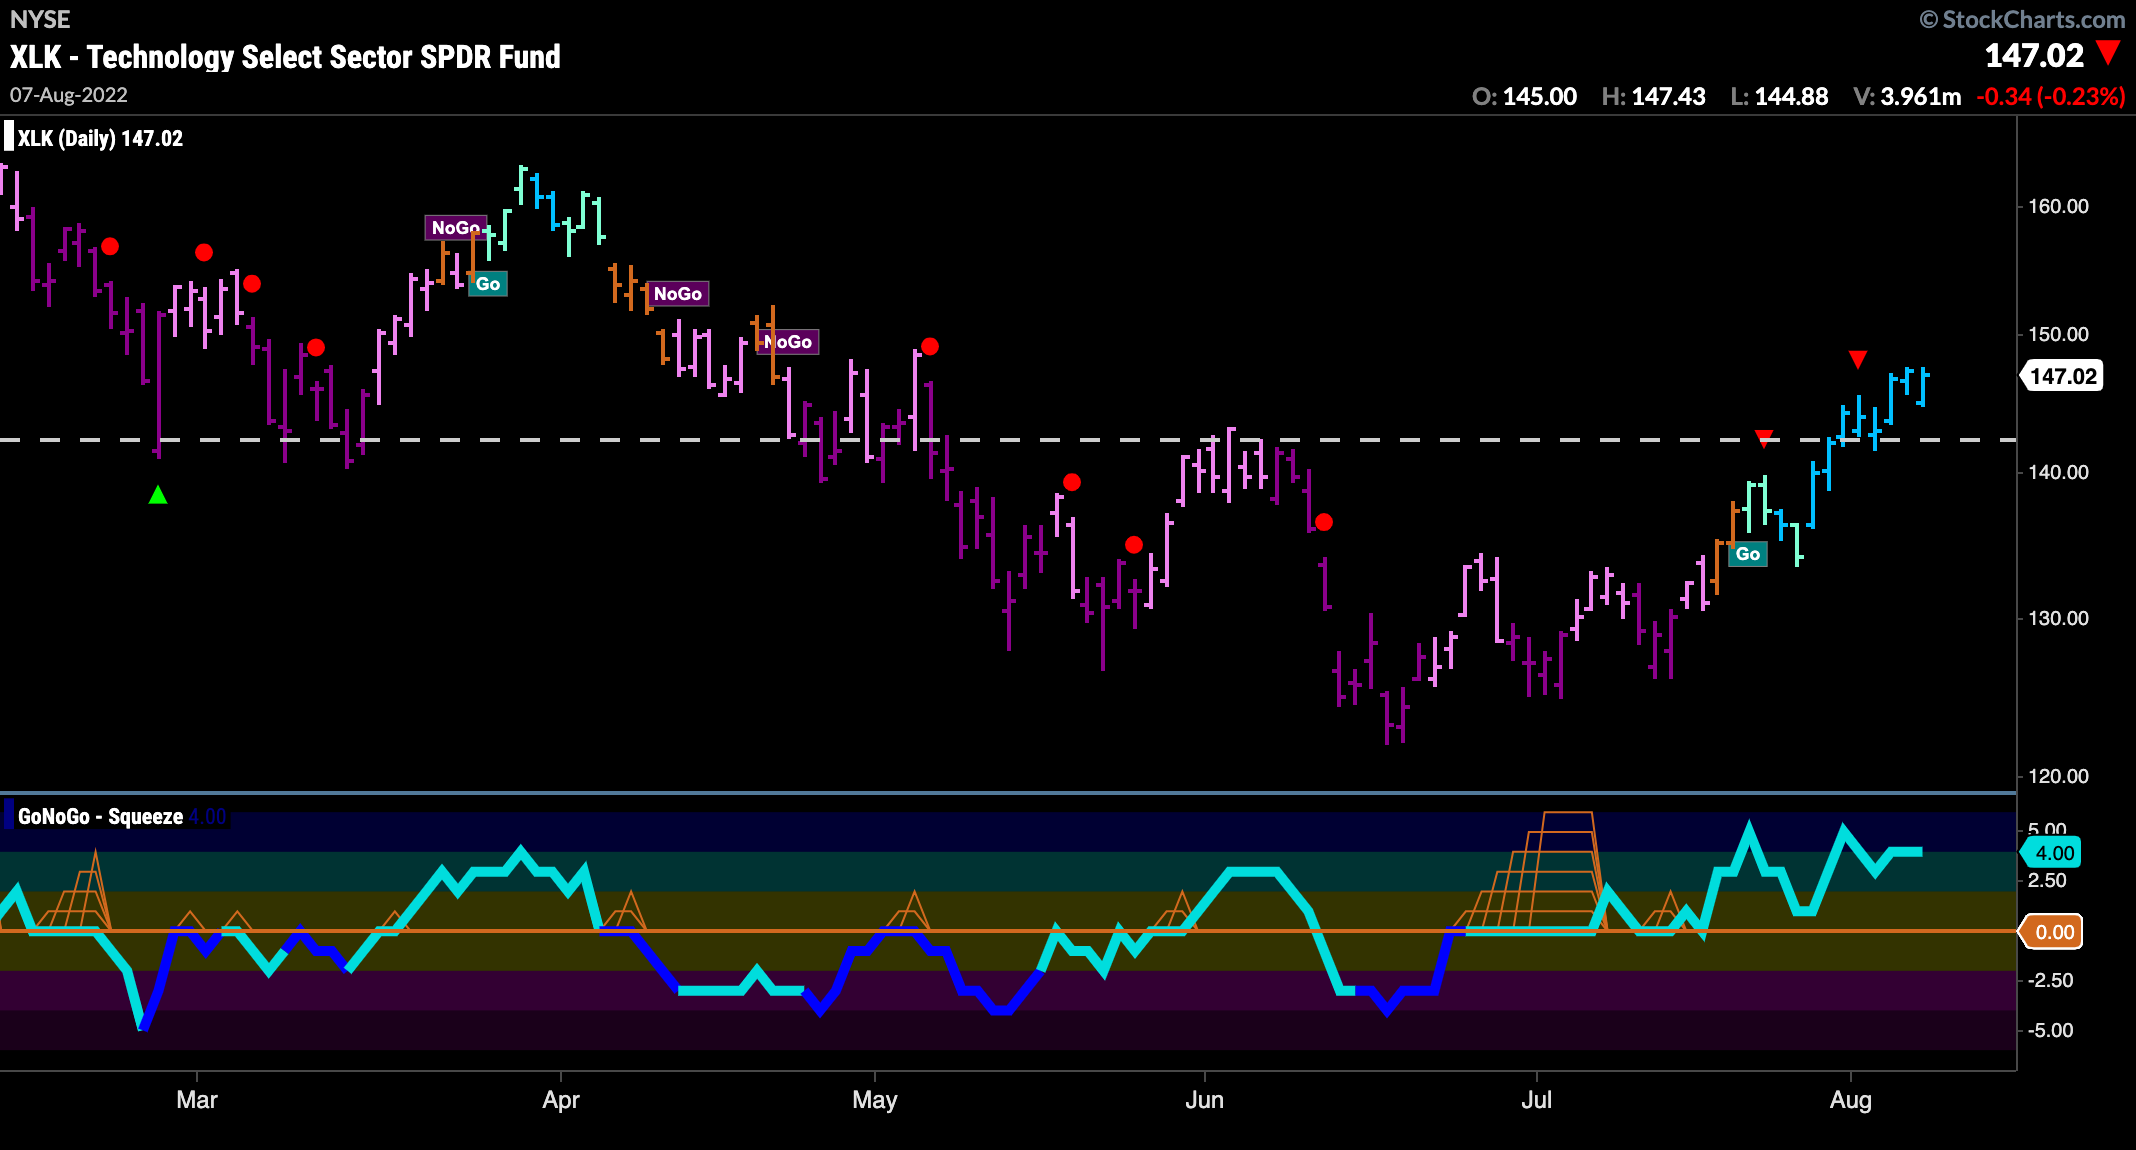Click the orange 0.00 zero-line tag
2136x1150 pixels.
pos(2053,932)
